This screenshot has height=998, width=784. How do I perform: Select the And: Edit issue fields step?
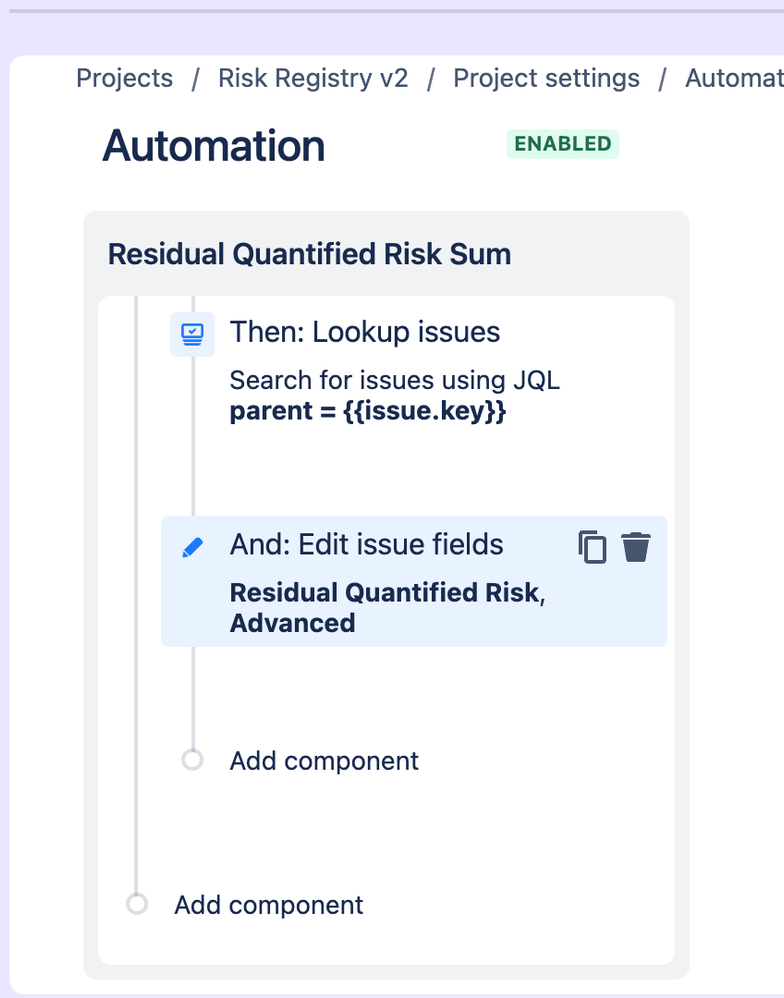[367, 545]
